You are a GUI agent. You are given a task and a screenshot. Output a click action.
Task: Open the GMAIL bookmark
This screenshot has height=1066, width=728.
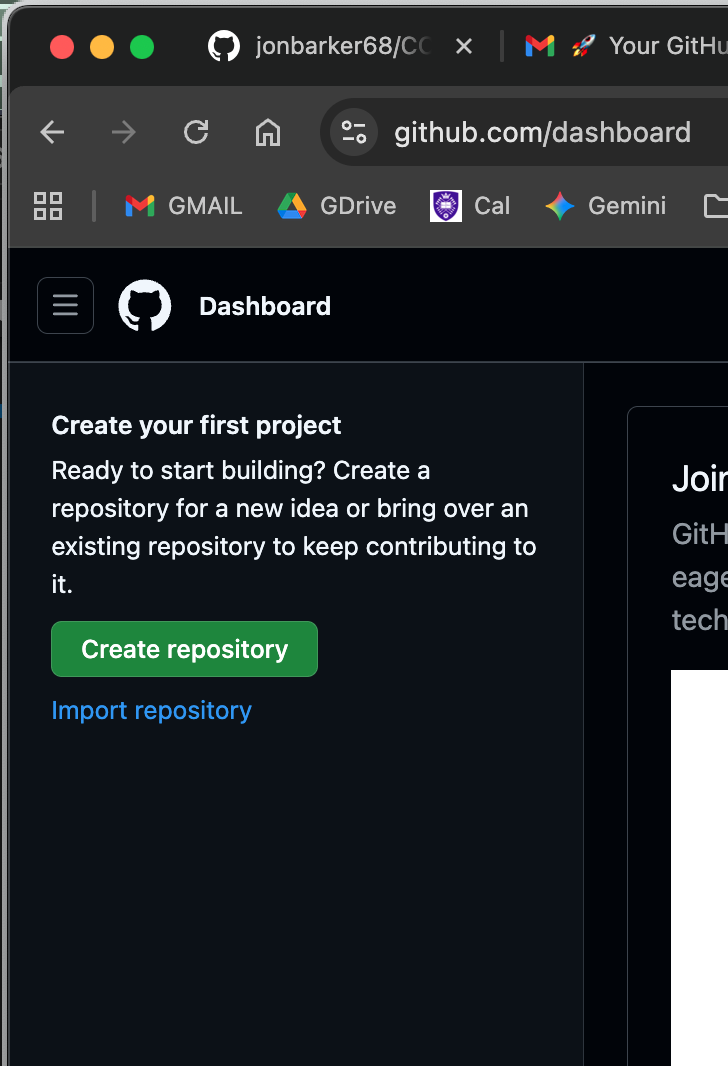[183, 206]
